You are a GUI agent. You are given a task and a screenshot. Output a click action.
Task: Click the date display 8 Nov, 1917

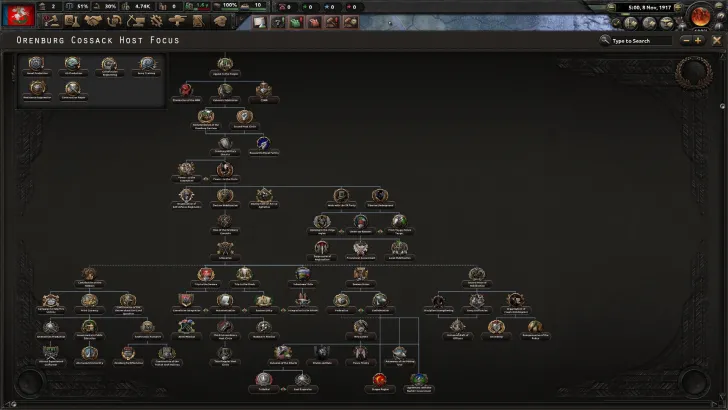(648, 8)
